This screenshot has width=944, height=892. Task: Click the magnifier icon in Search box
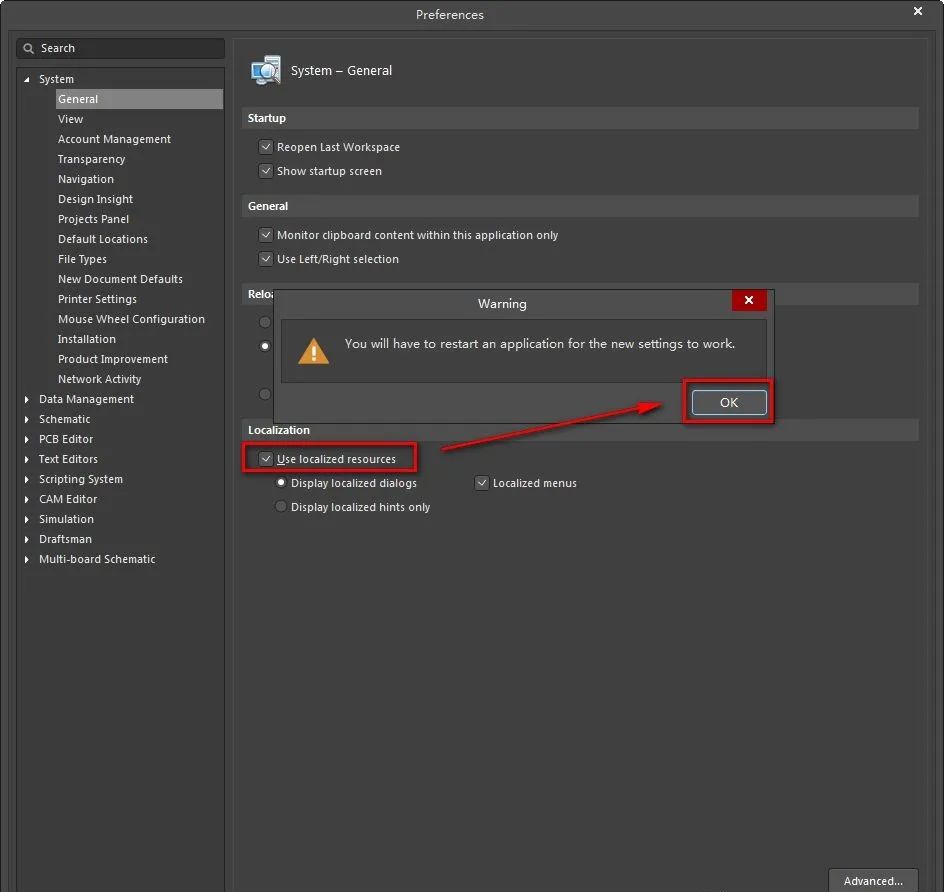[x=29, y=48]
